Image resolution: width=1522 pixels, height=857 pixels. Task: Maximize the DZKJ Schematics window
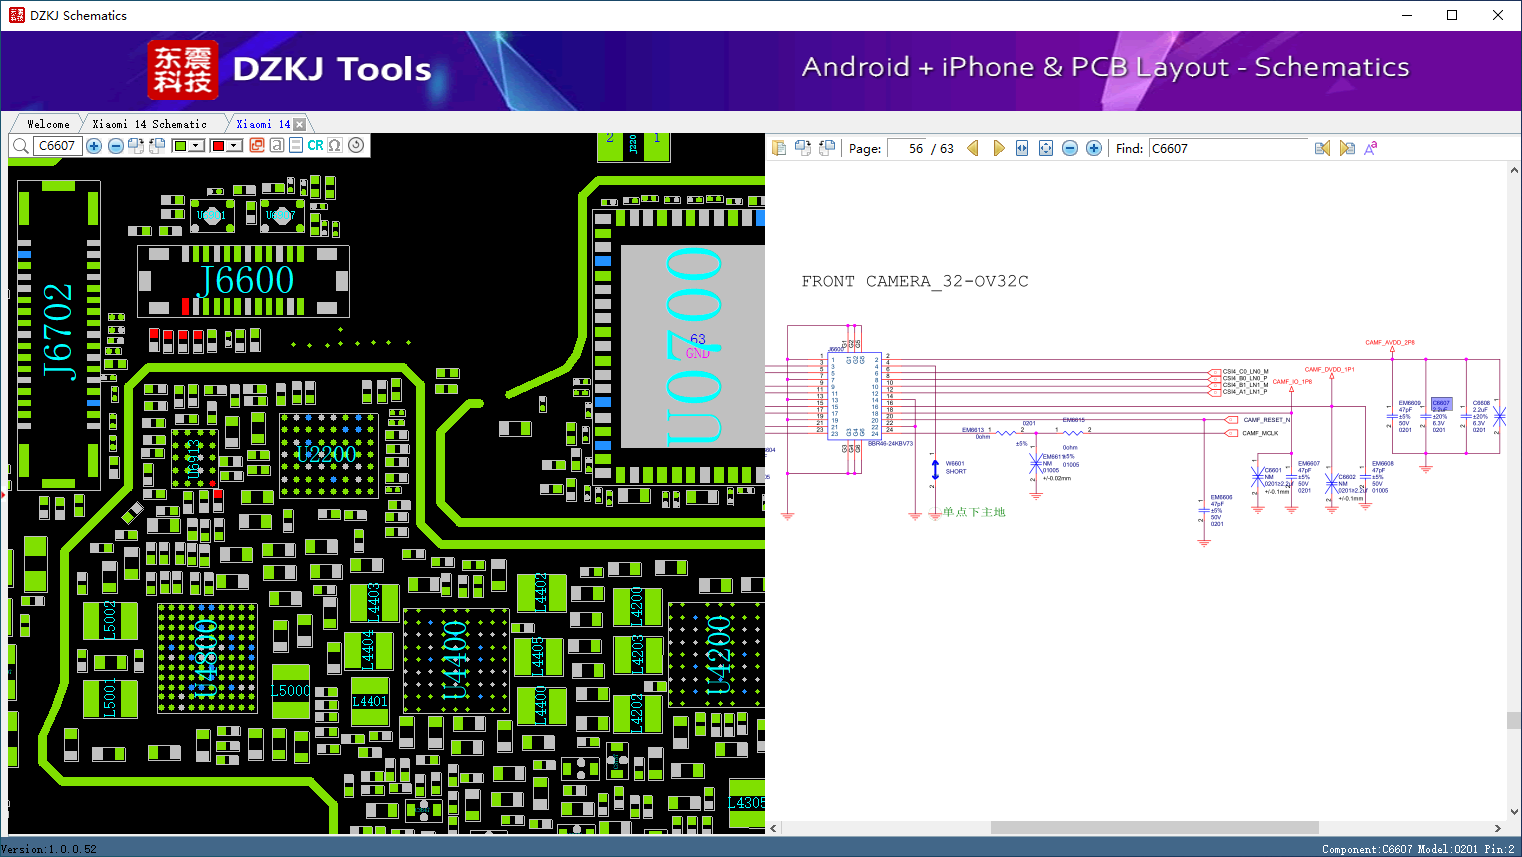tap(1452, 15)
